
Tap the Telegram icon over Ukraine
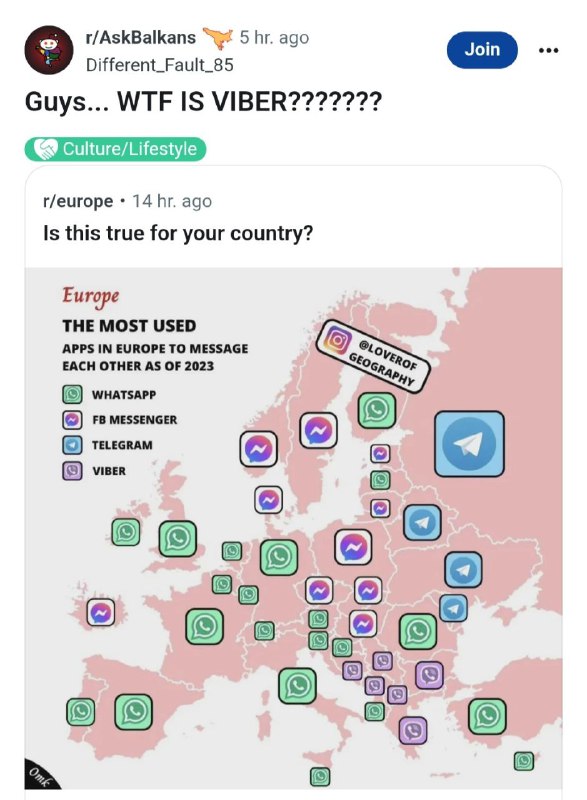463,569
